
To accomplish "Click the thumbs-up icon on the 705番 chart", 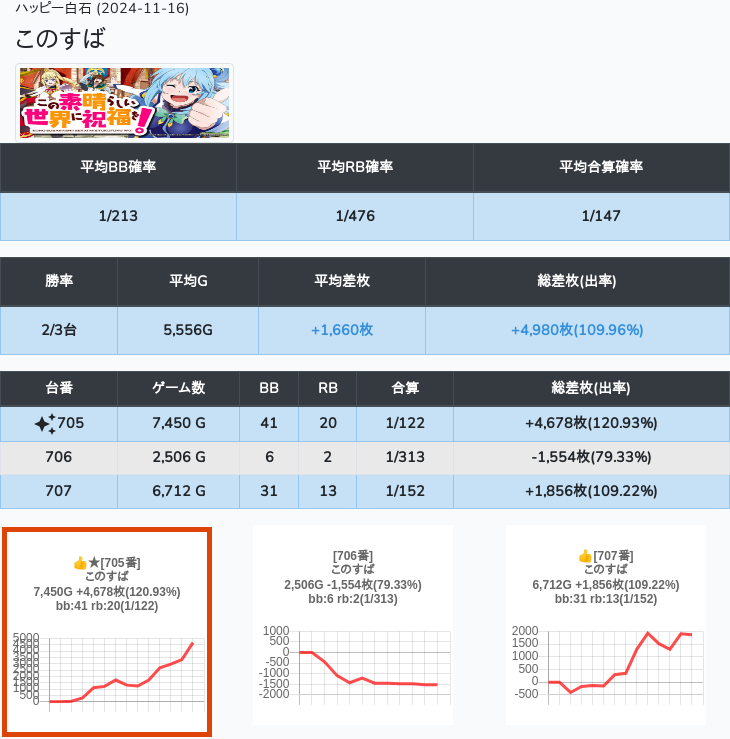I will [x=81, y=563].
